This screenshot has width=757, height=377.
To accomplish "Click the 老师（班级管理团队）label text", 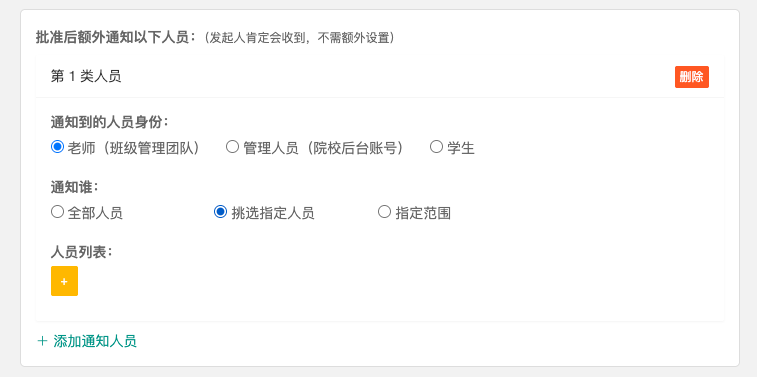I will [x=134, y=148].
